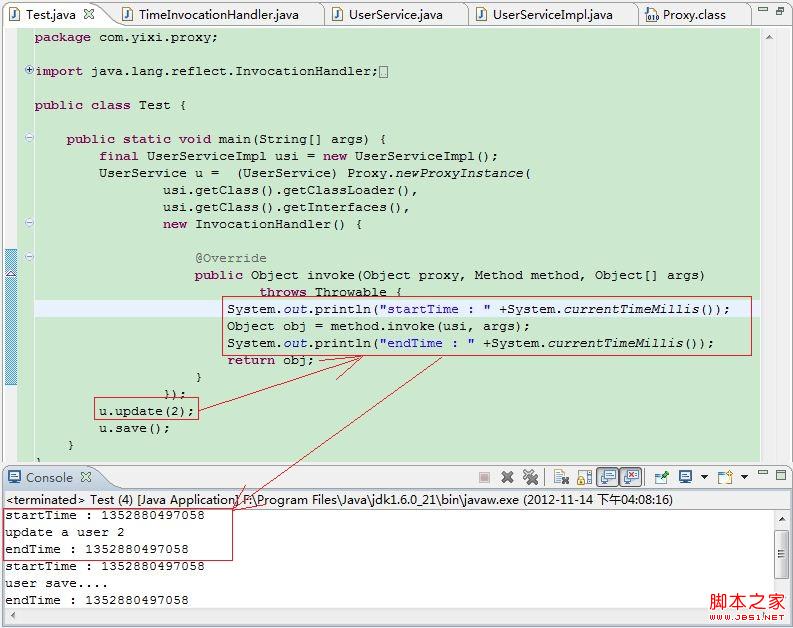Click the console vertical scrollbar thumb
This screenshot has width=793, height=628.
point(781,554)
